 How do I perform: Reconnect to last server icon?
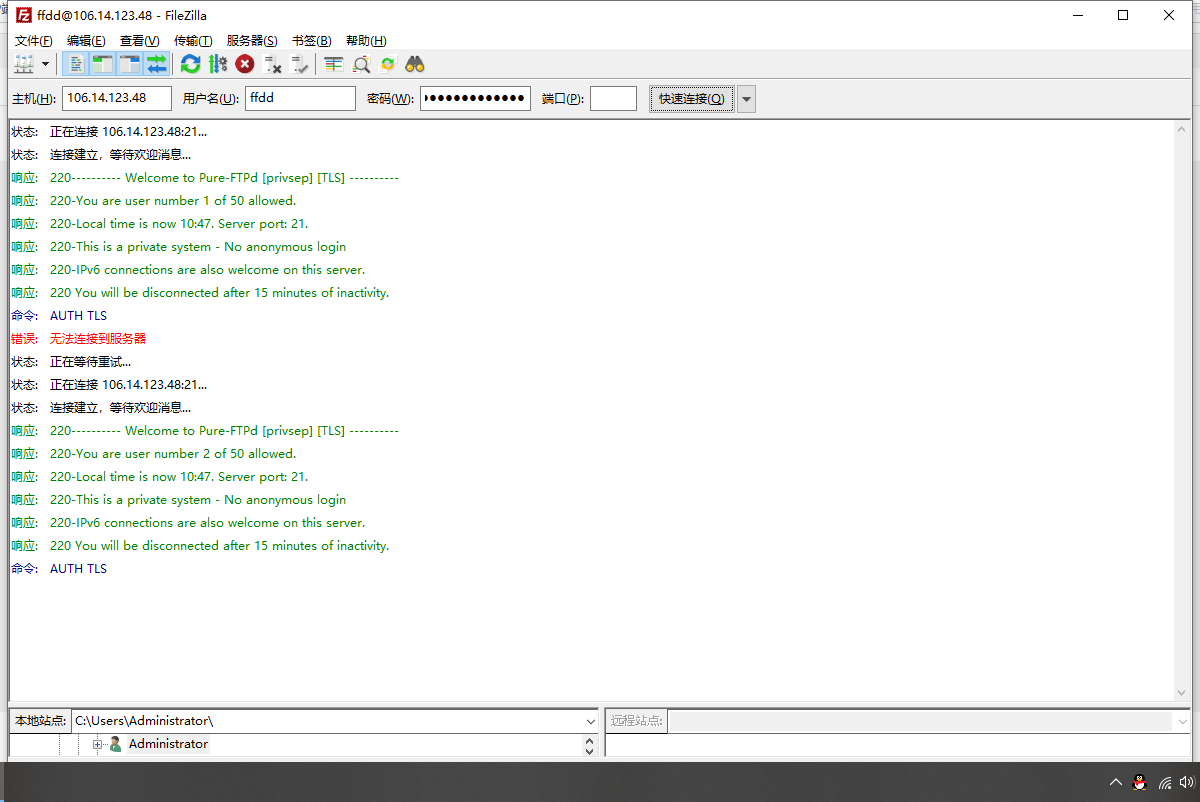(x=299, y=64)
